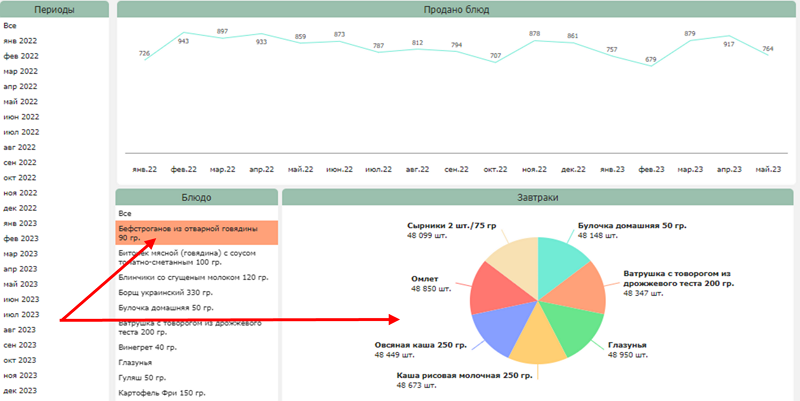Choose мар 2022 in period list
The height and width of the screenshot is (401, 800).
coord(20,71)
